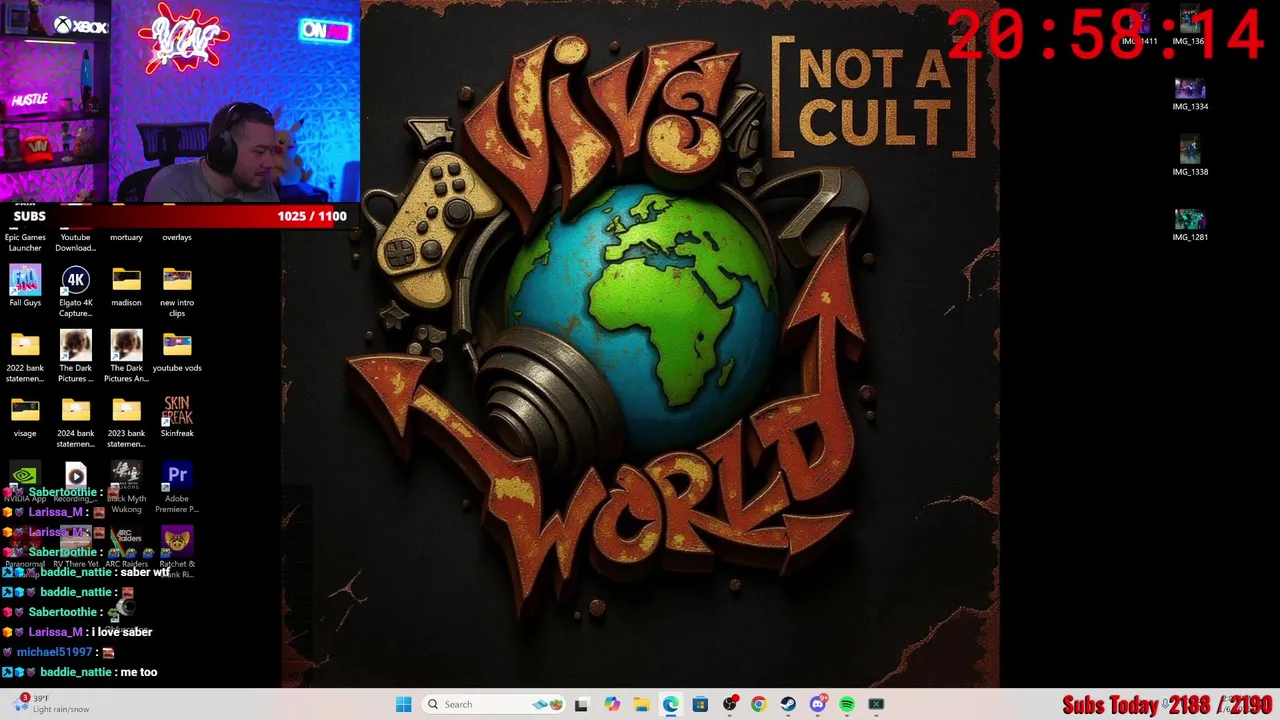Open Spotify from the taskbar

(x=847, y=705)
